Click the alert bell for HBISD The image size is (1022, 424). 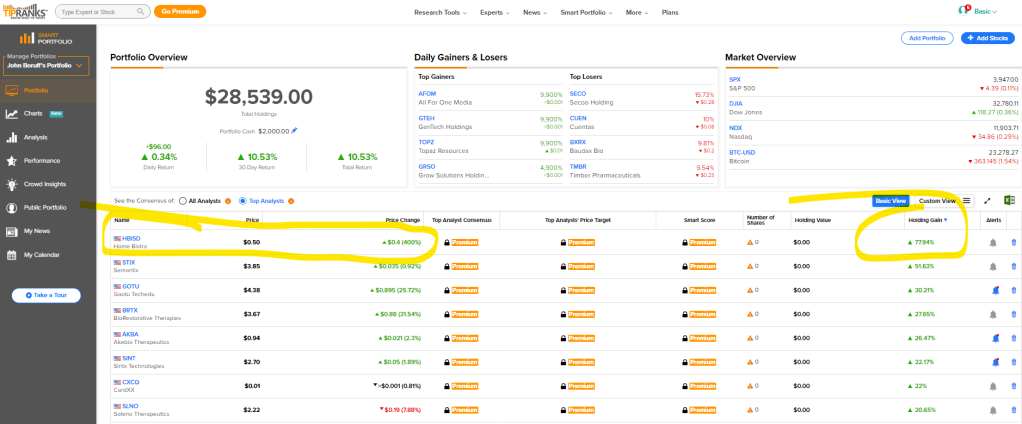point(993,242)
